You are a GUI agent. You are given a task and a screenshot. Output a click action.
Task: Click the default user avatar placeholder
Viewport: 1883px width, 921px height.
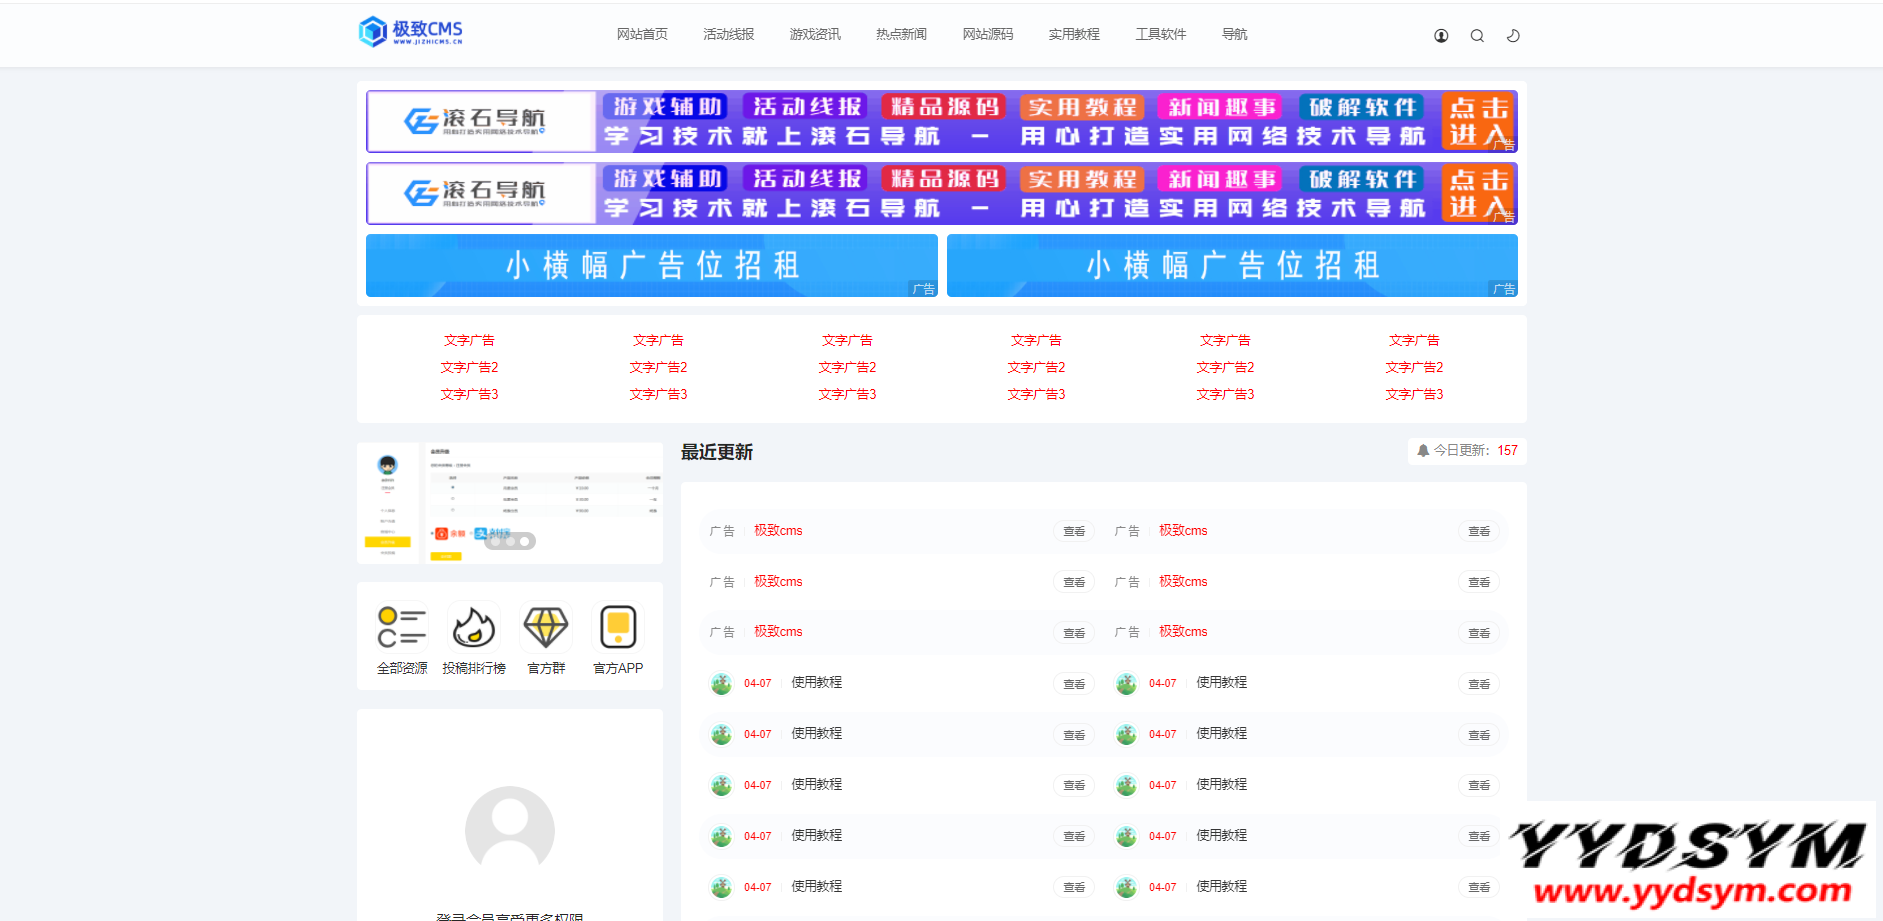[510, 830]
